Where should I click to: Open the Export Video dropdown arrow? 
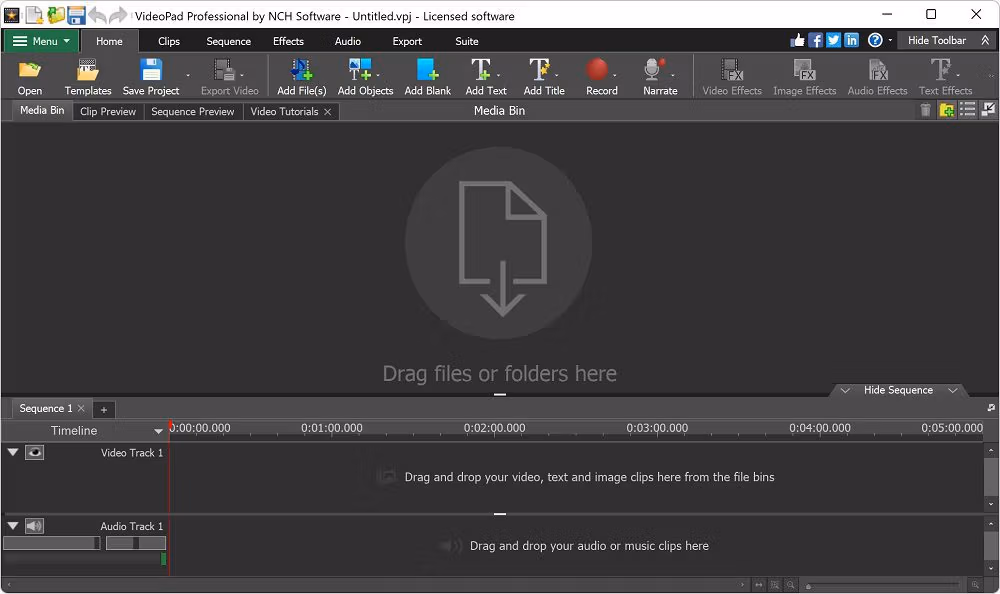point(242,75)
